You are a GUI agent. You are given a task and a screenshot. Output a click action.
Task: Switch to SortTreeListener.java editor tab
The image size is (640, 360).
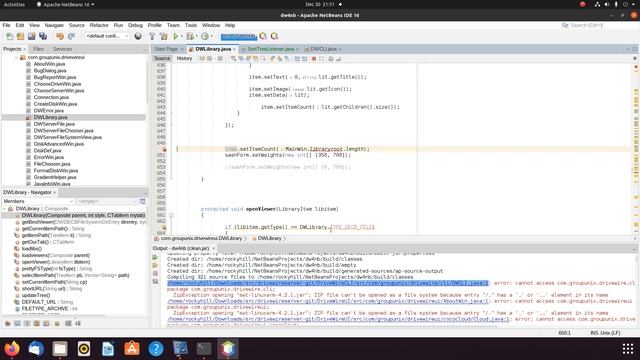coord(271,49)
